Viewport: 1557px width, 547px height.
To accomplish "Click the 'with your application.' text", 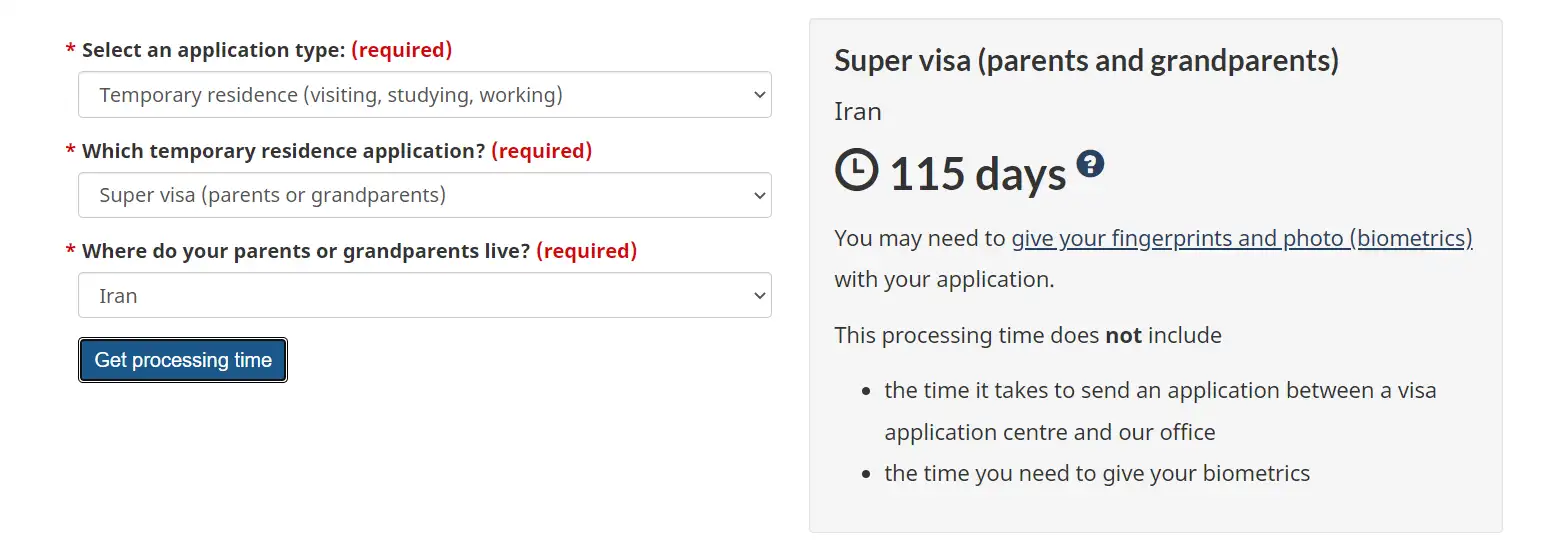I will coord(944,279).
